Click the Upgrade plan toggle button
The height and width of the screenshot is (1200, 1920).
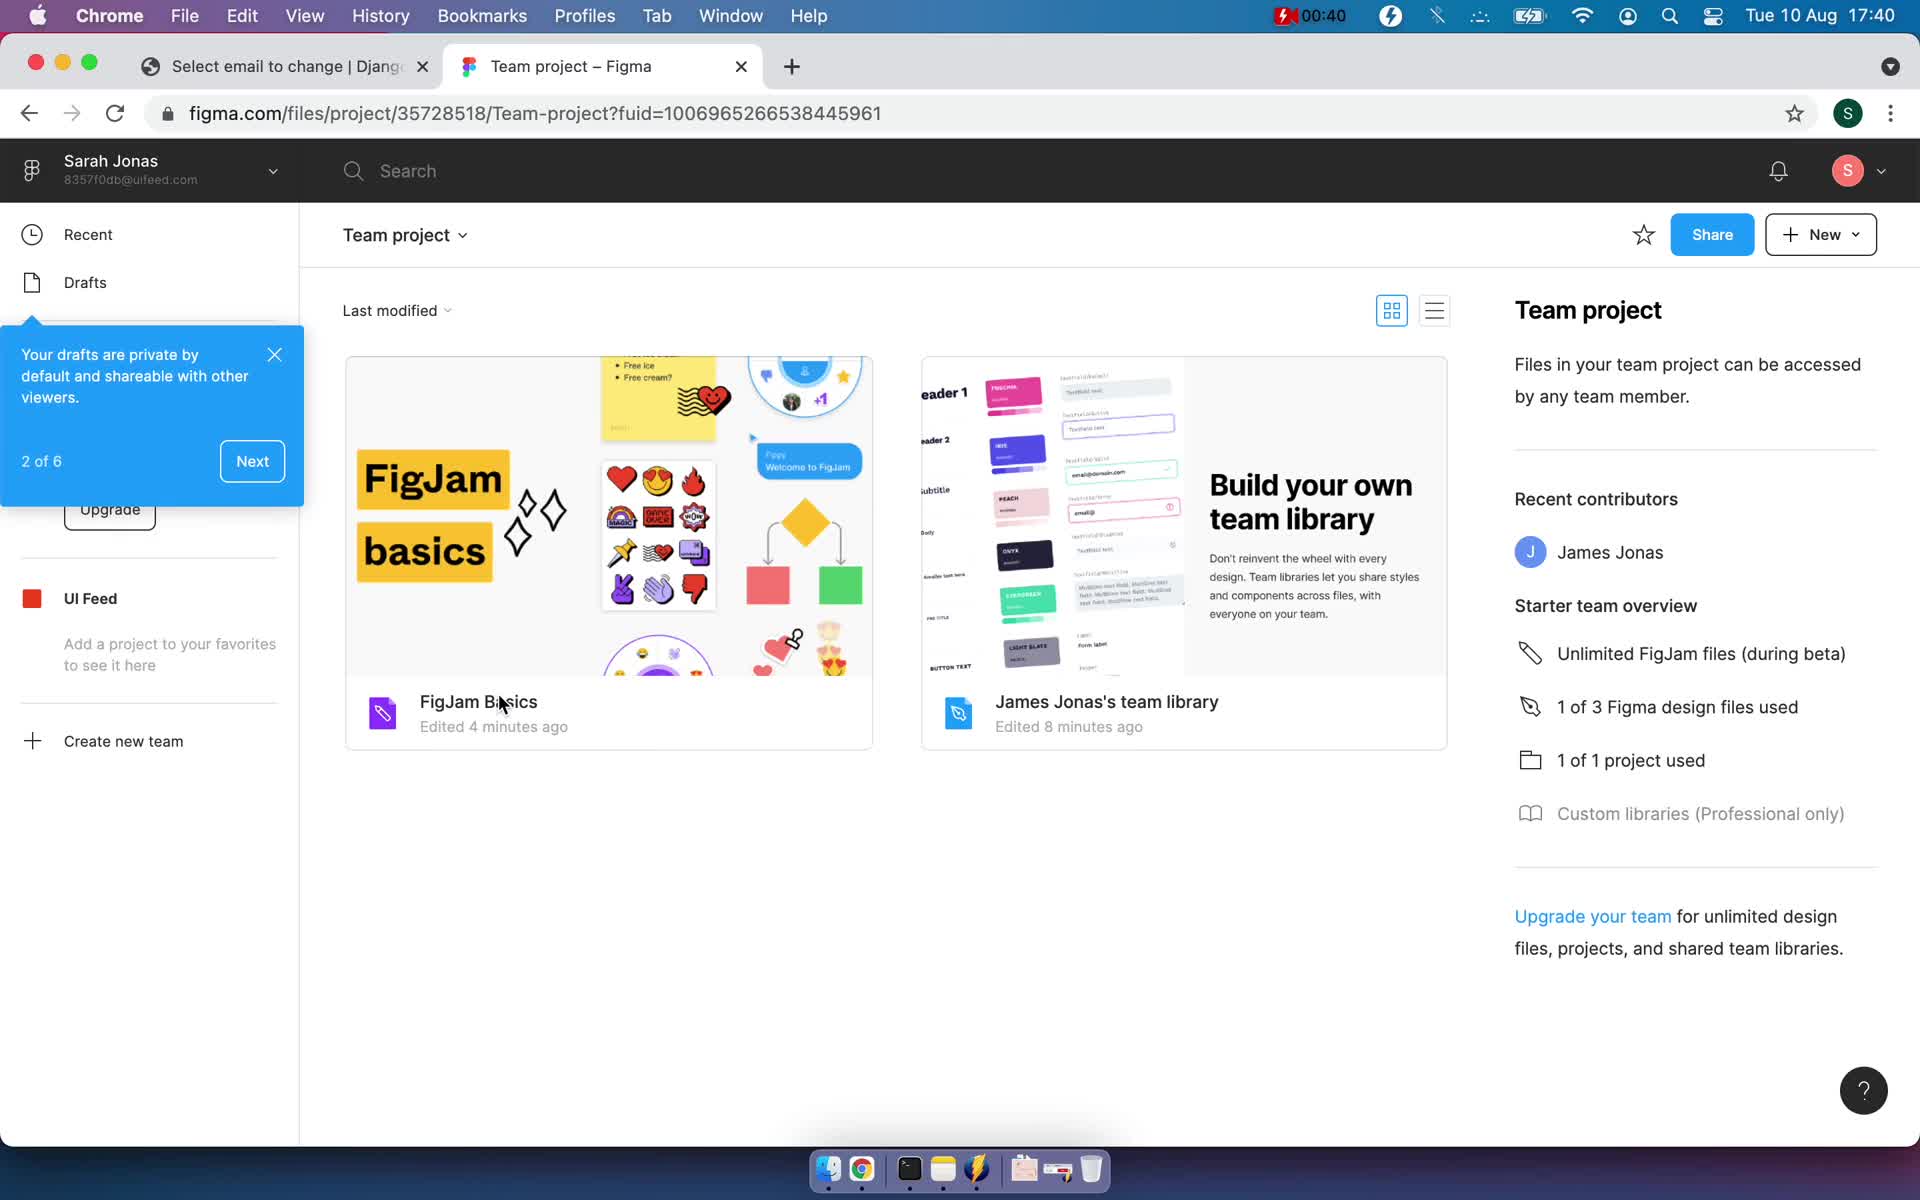click(x=109, y=509)
